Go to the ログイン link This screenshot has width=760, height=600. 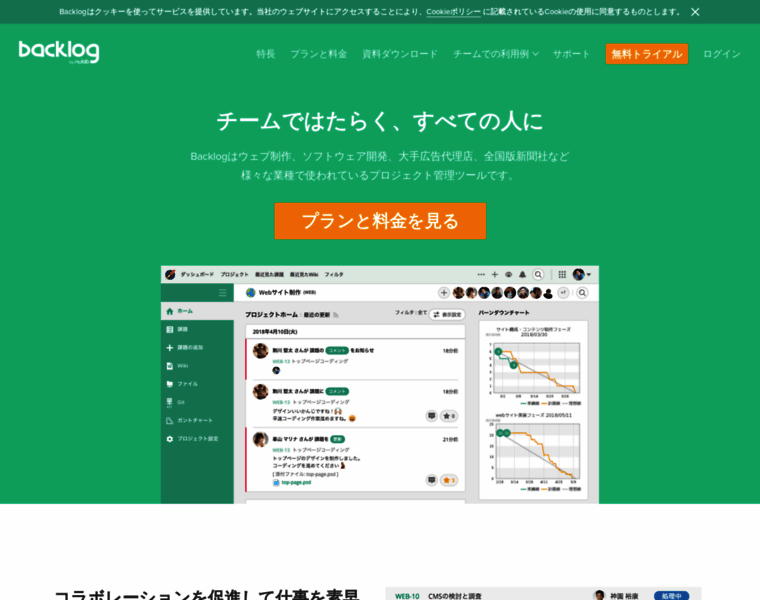pyautogui.click(x=722, y=54)
